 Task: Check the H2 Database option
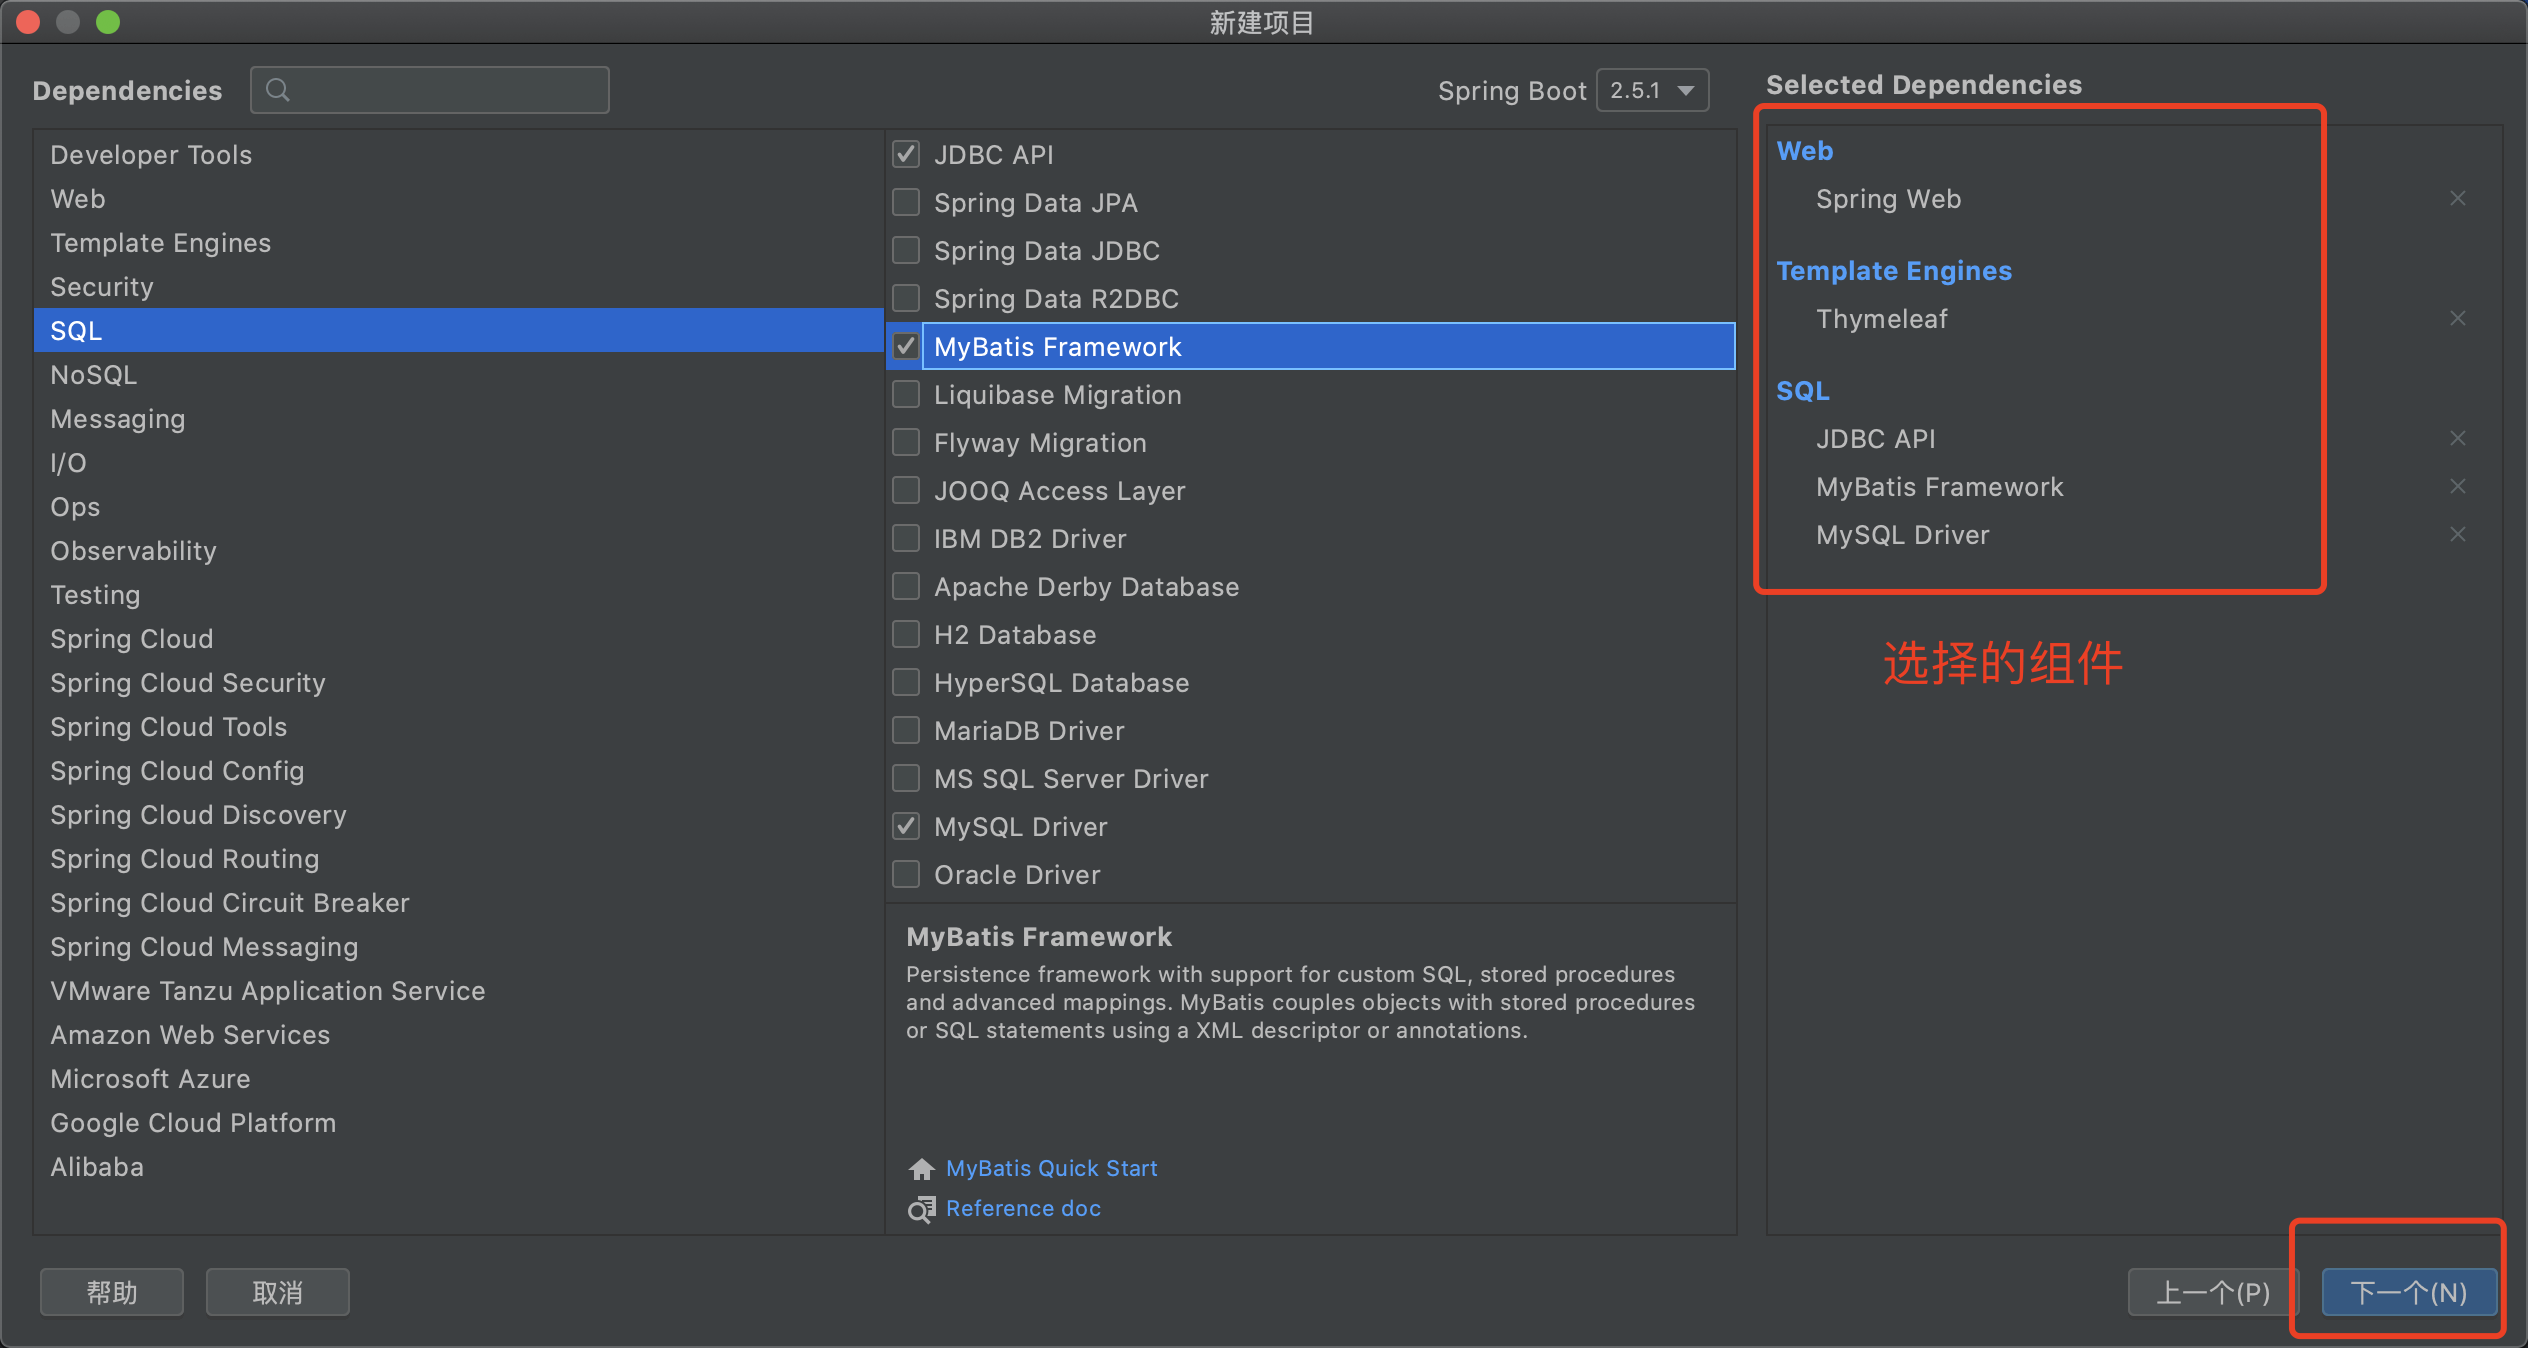906,634
